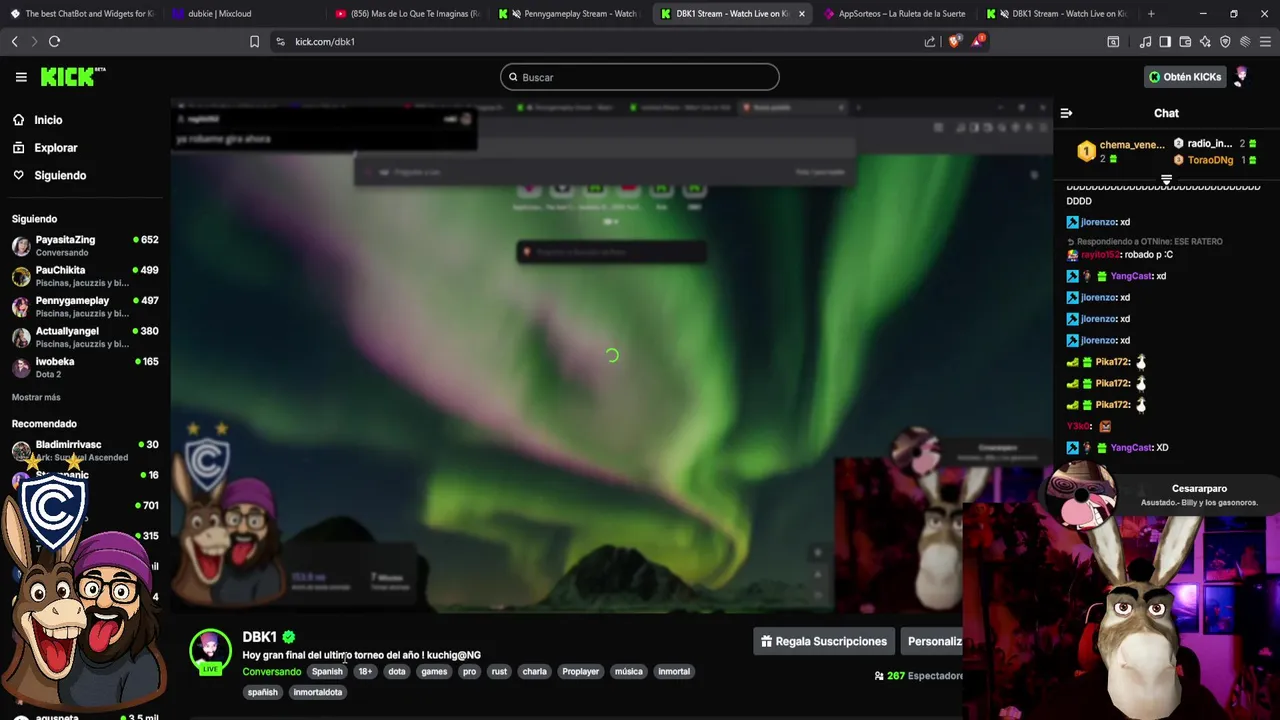The image size is (1280, 720).
Task: Select the pro tag
Action: [469, 672]
